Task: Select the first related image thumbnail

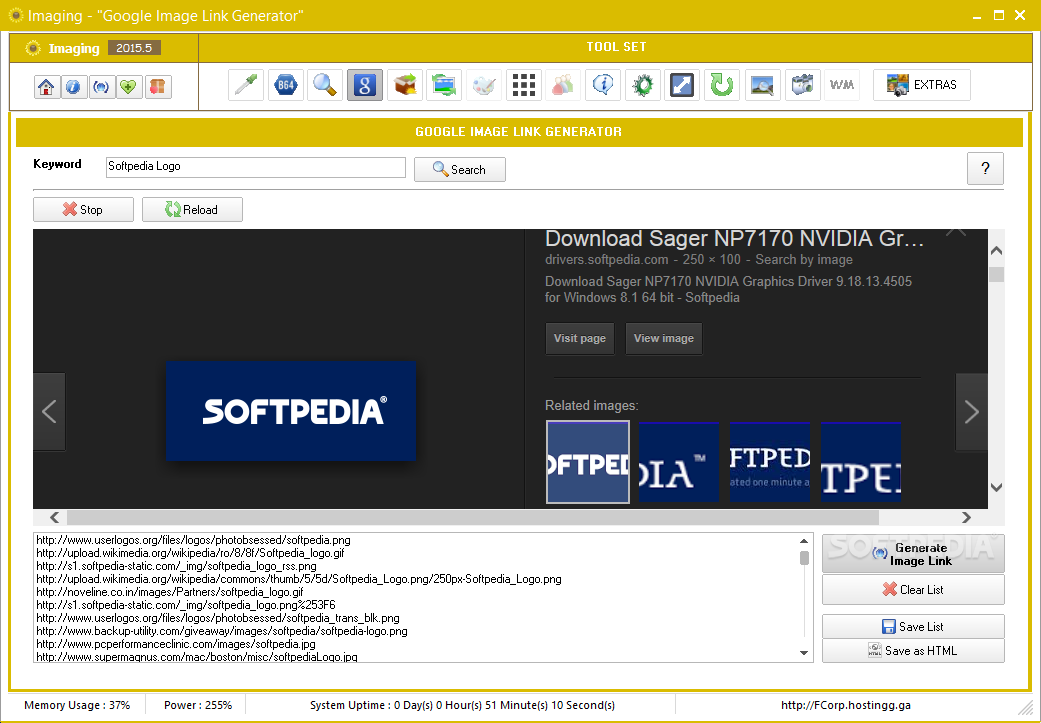Action: (x=588, y=462)
